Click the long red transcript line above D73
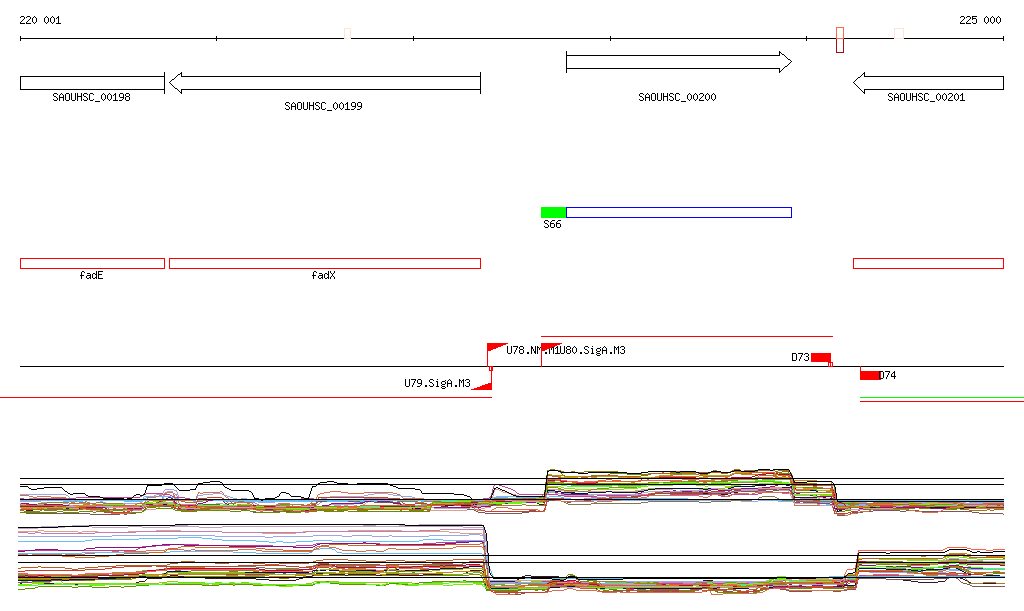1024x611 pixels. point(686,337)
